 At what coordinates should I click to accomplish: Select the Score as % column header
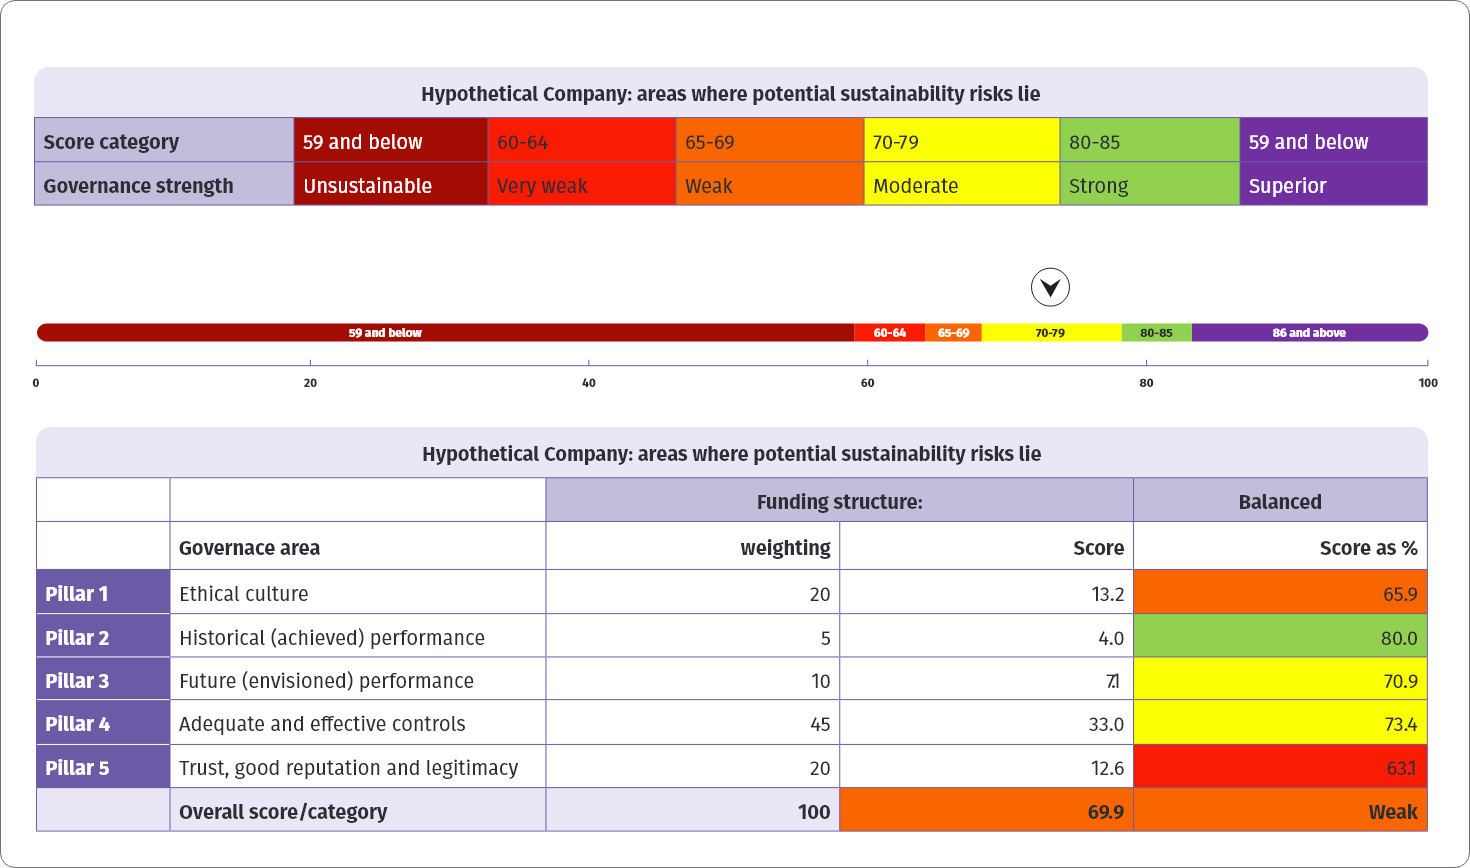(x=1280, y=548)
